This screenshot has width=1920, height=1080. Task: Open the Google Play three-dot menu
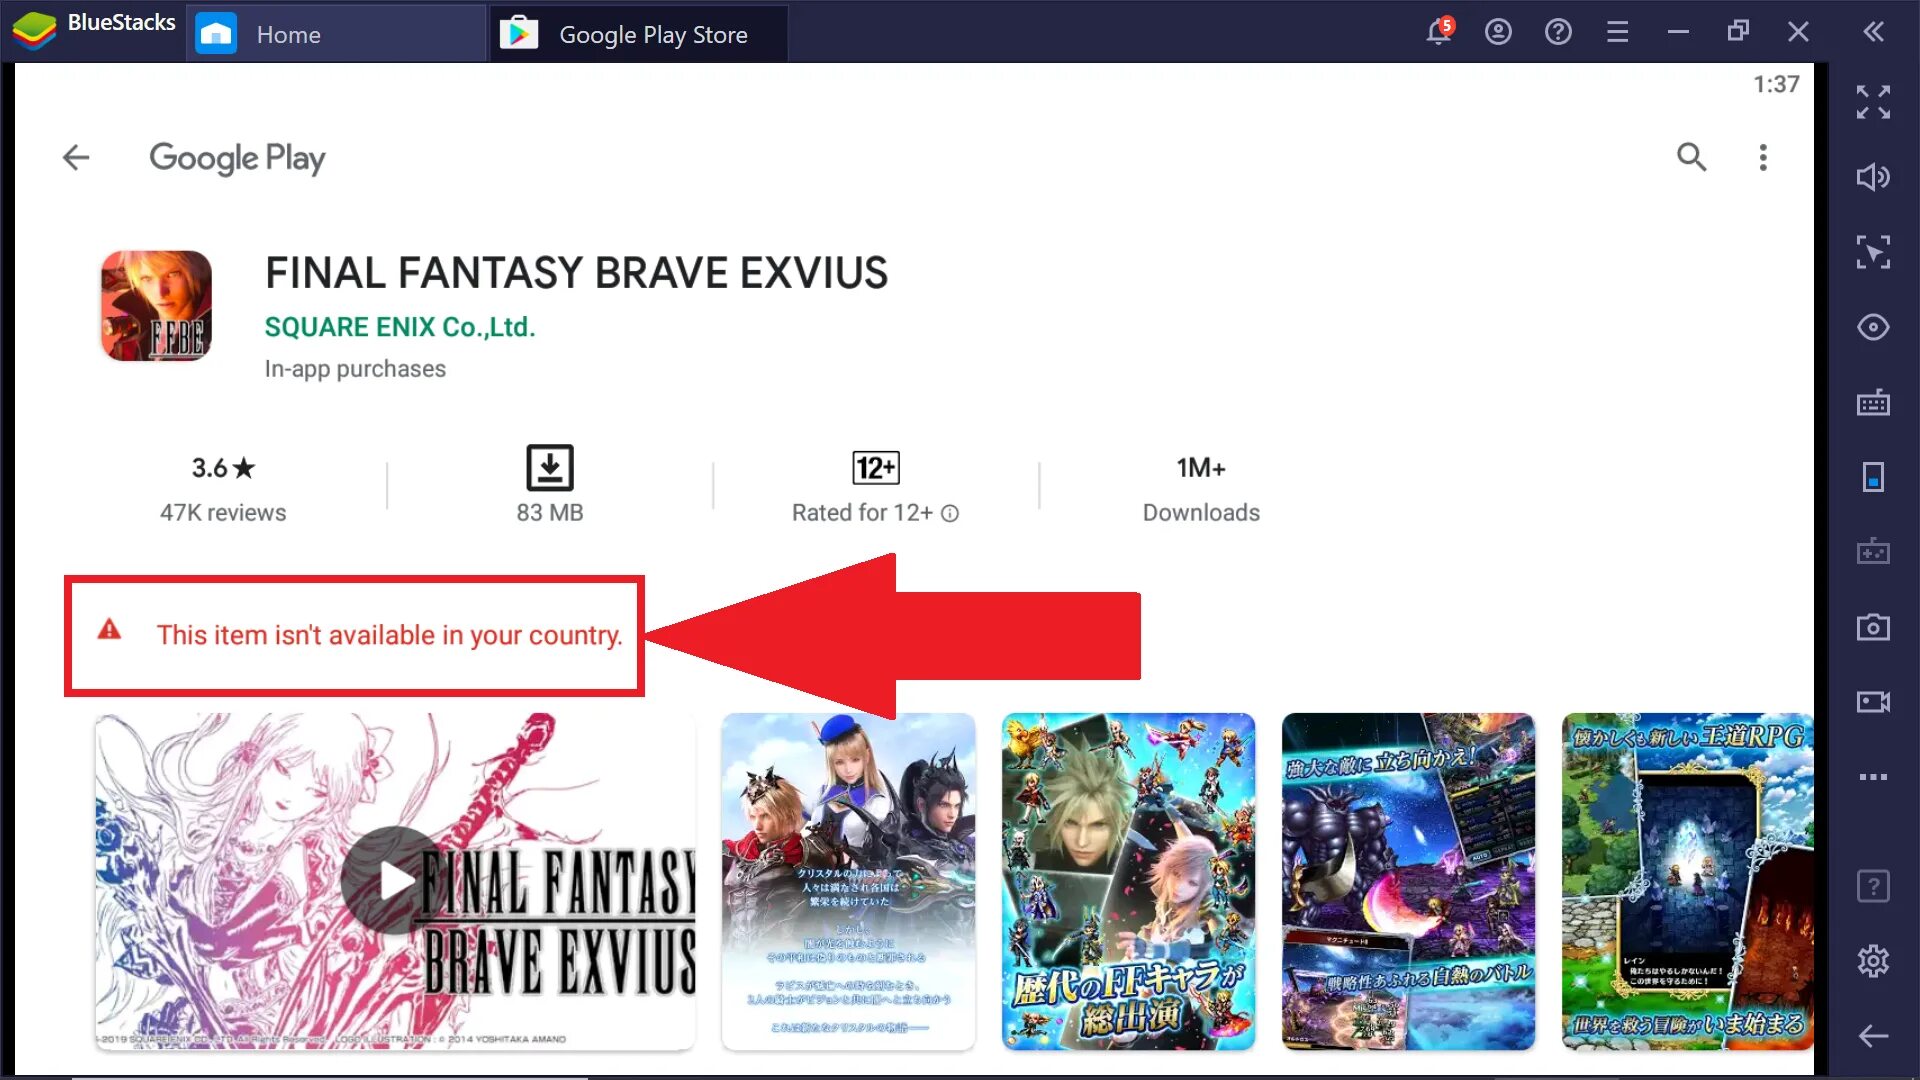coord(1763,157)
